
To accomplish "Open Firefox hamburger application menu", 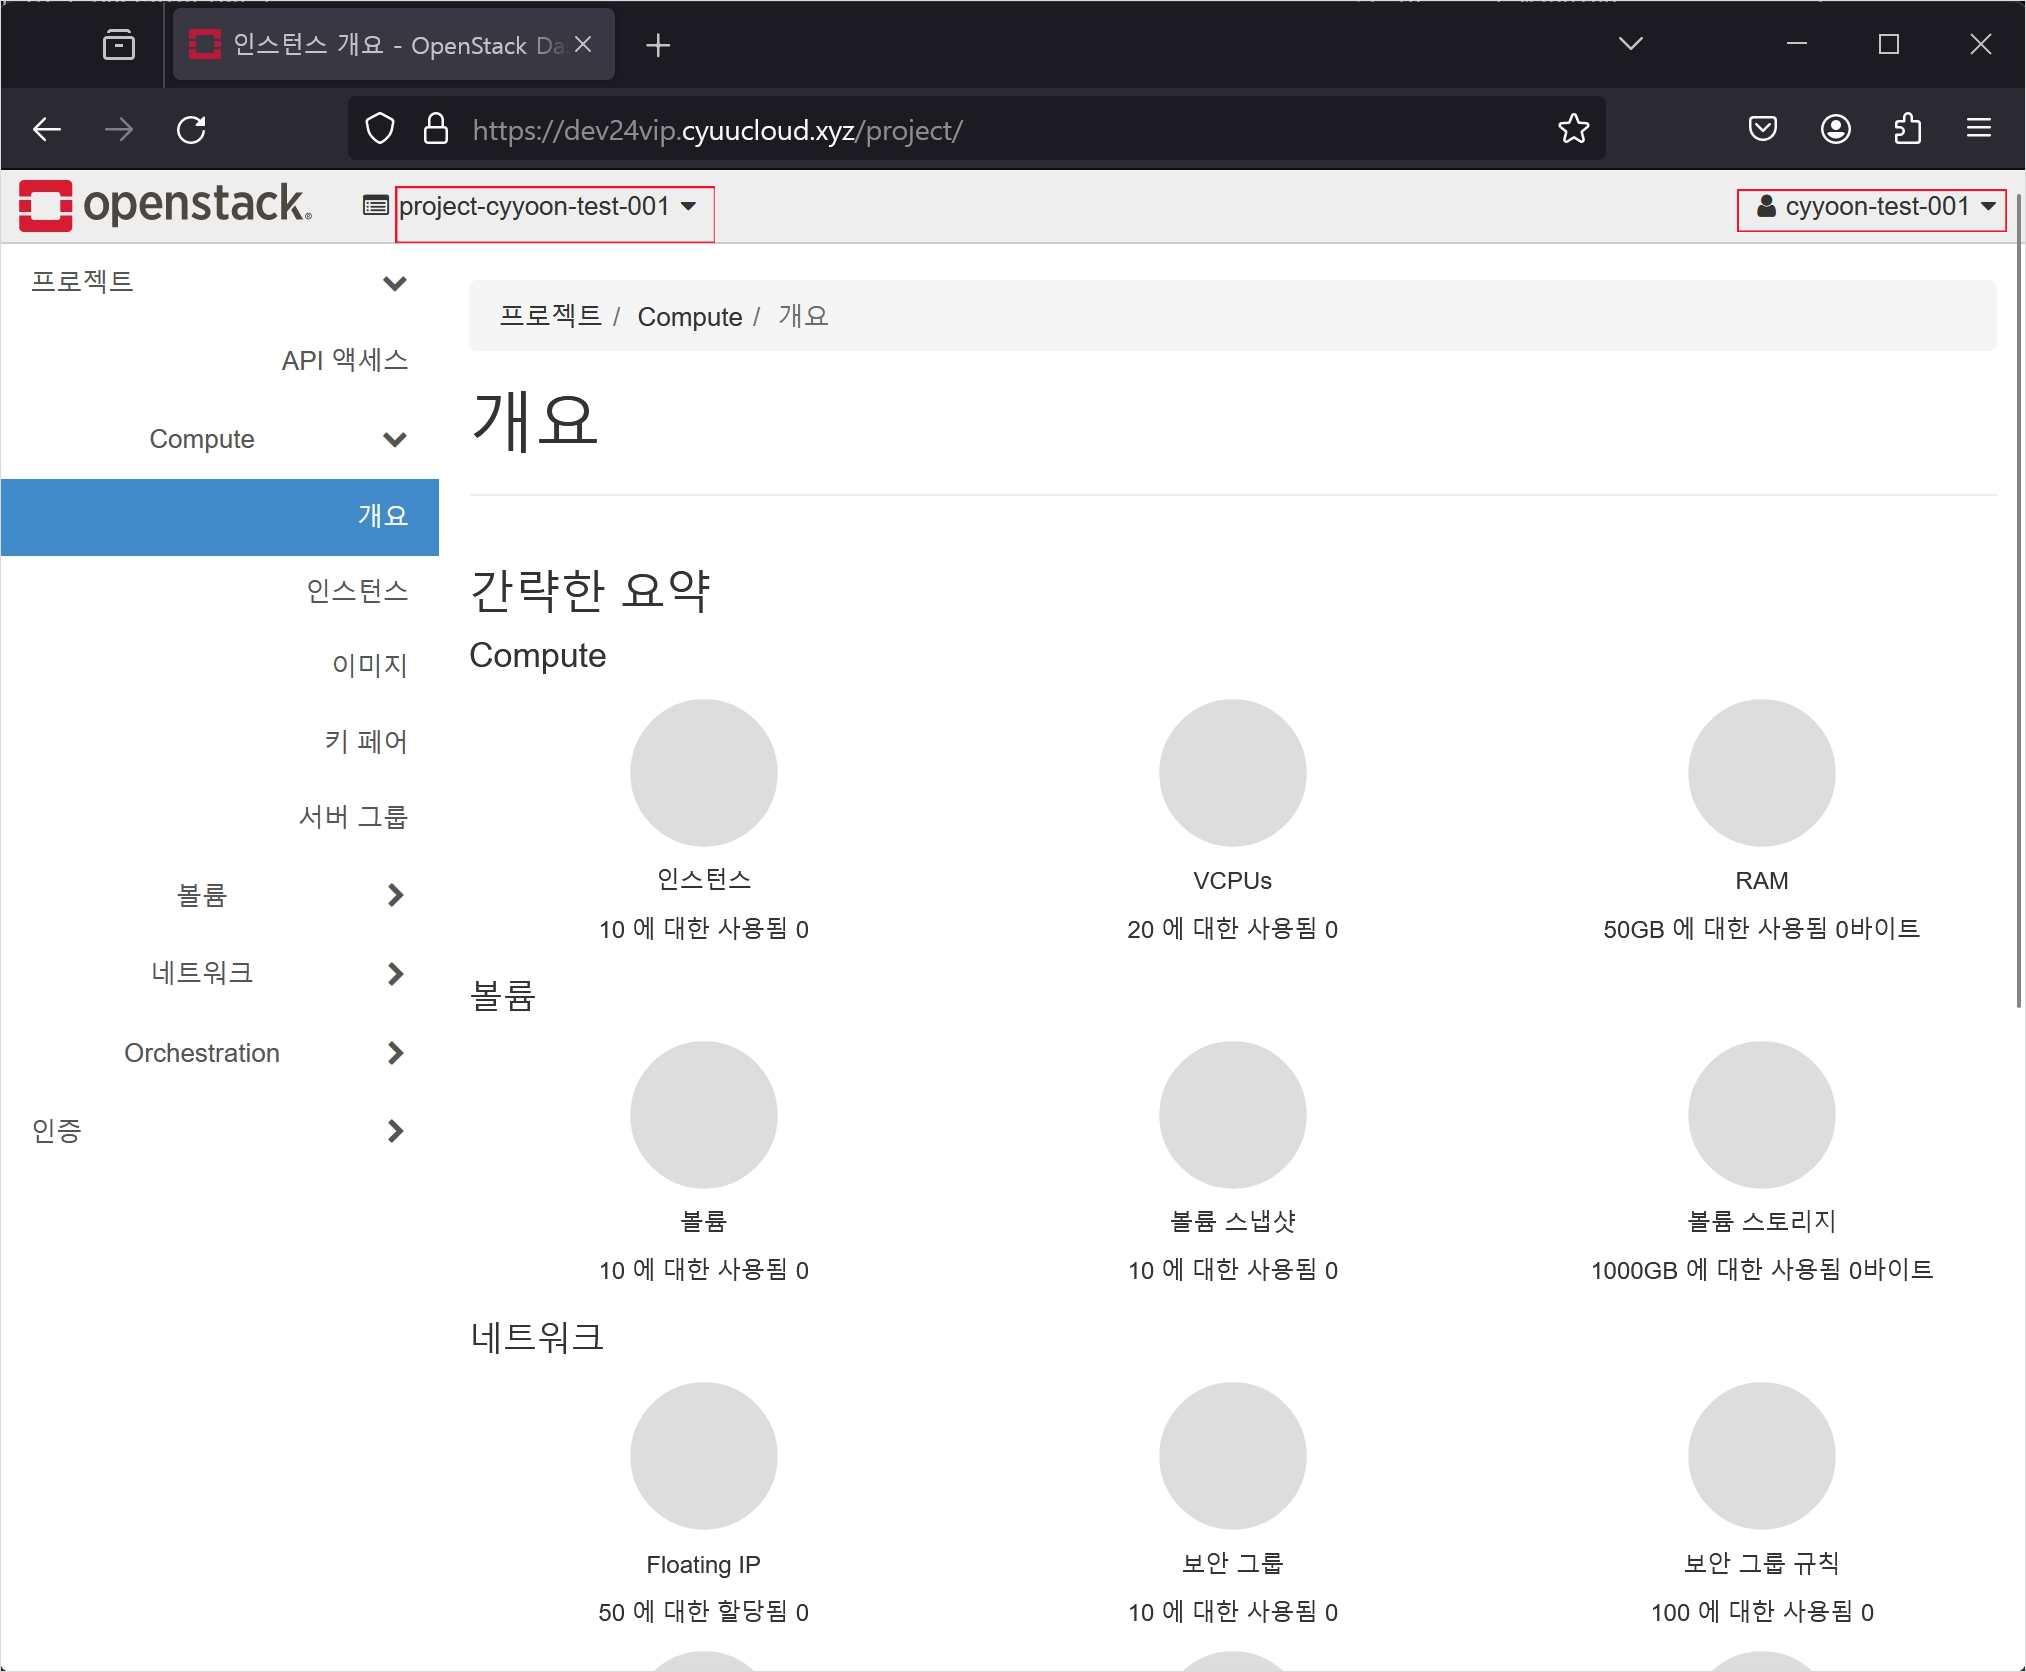I will click(x=1978, y=129).
